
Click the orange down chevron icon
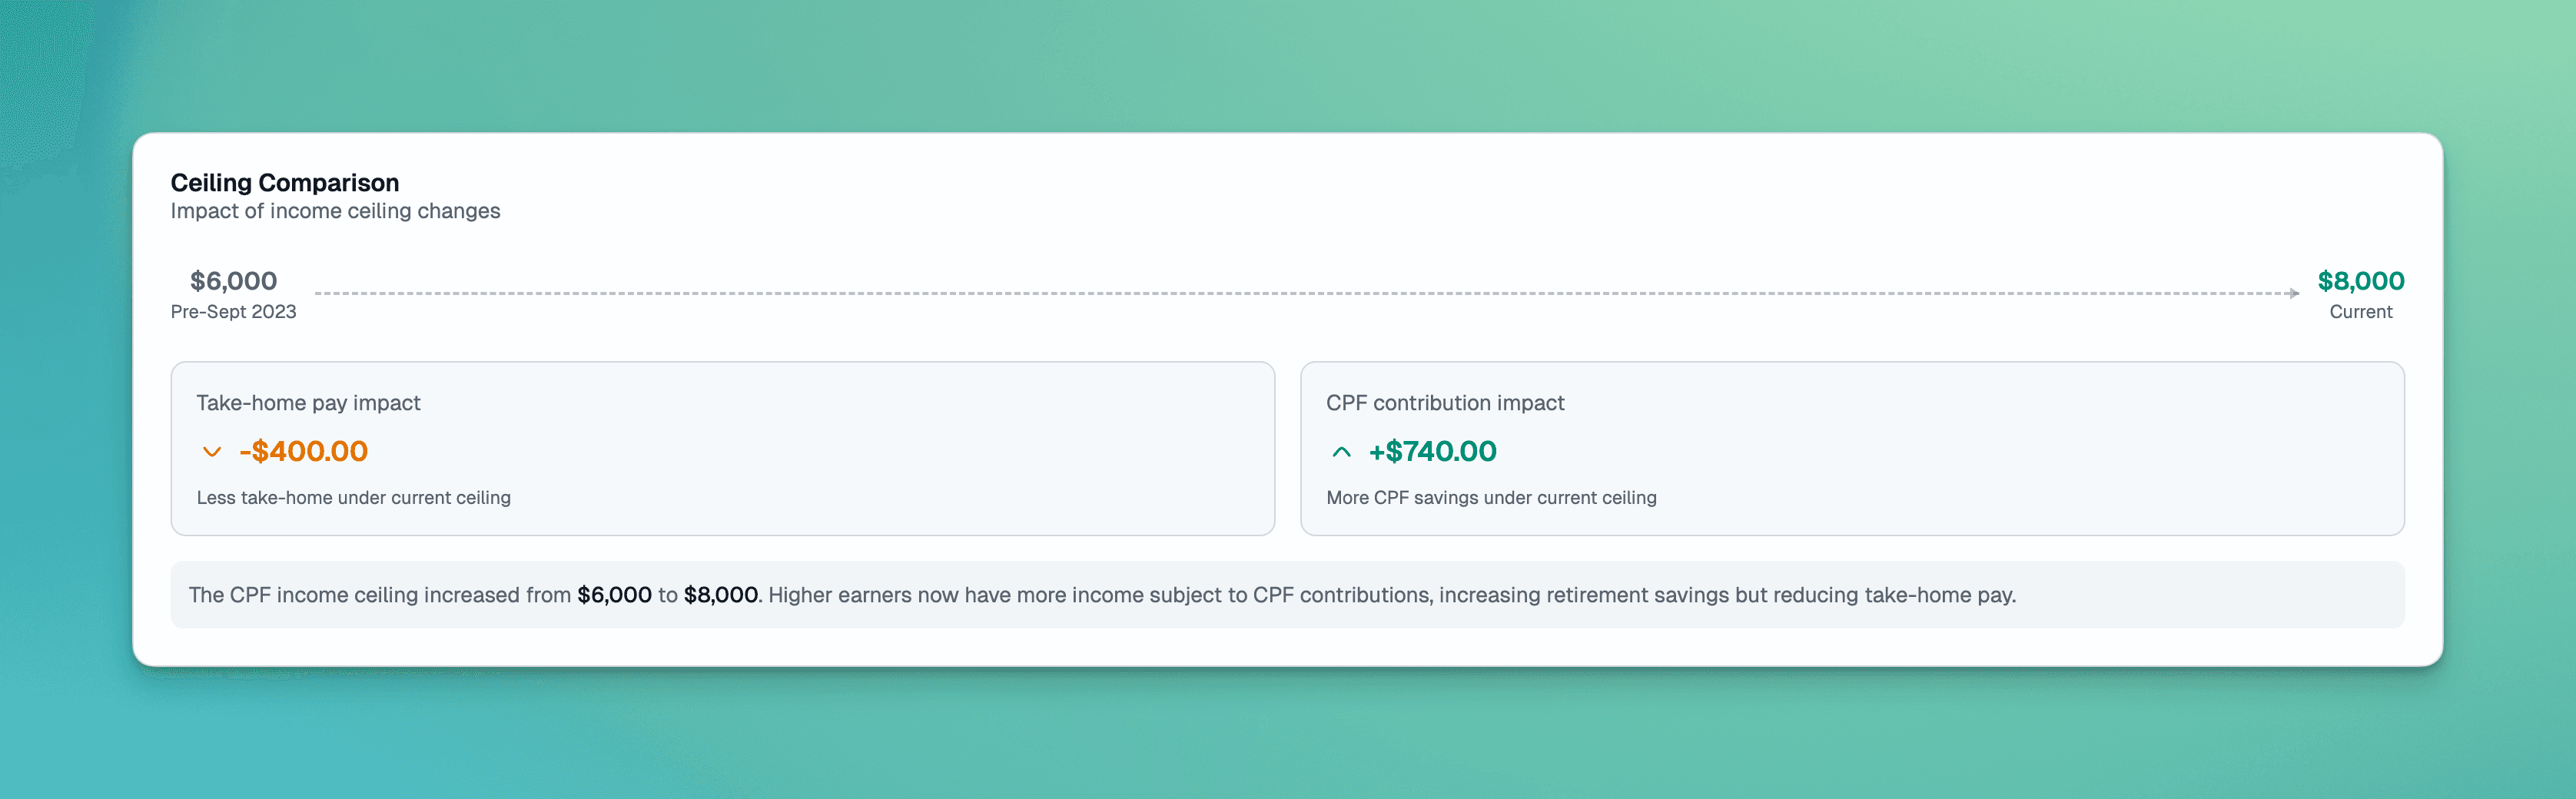click(211, 452)
